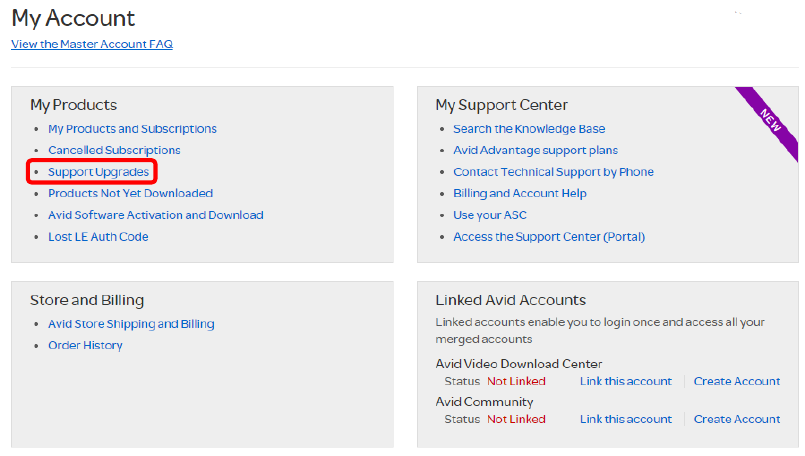Create Account for Avid Video Download Center

point(737,381)
